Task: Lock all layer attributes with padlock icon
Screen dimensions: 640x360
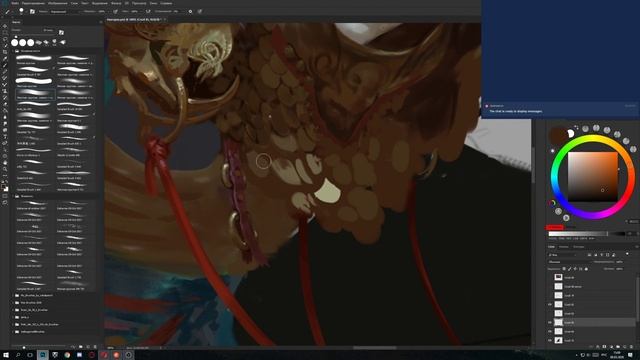Action: 587,269
